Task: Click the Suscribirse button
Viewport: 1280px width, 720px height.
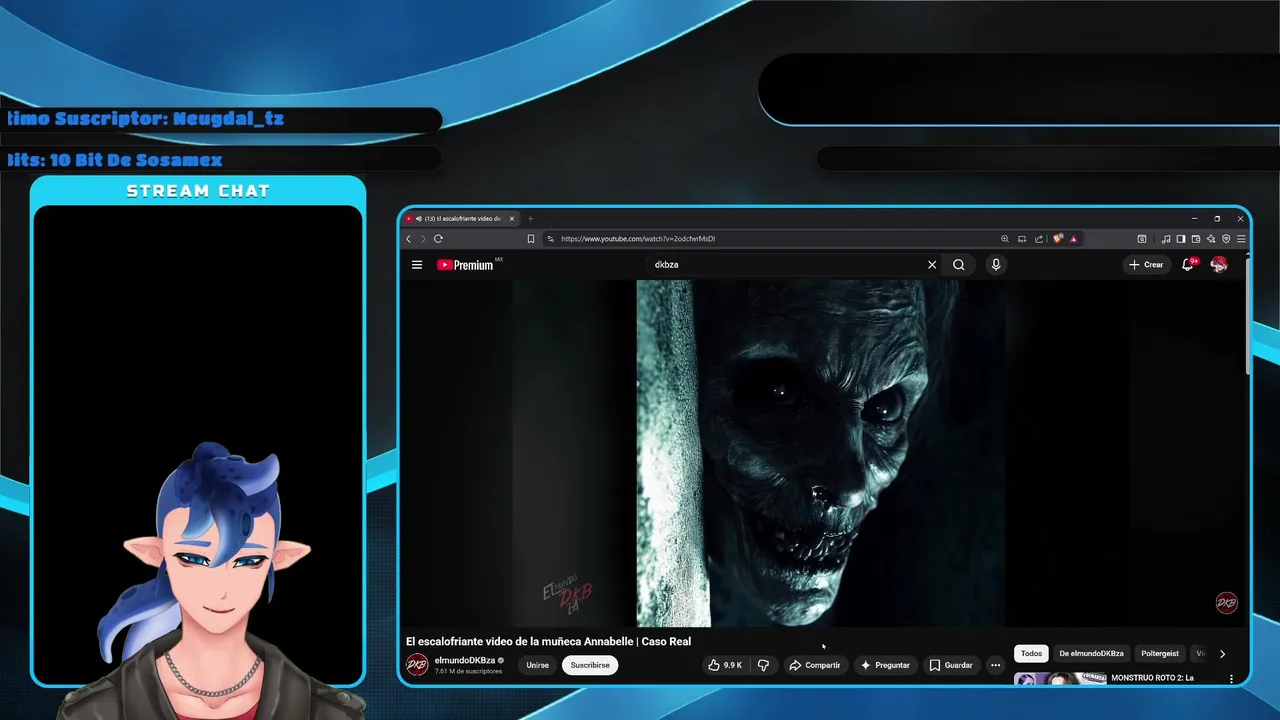Action: (590, 665)
